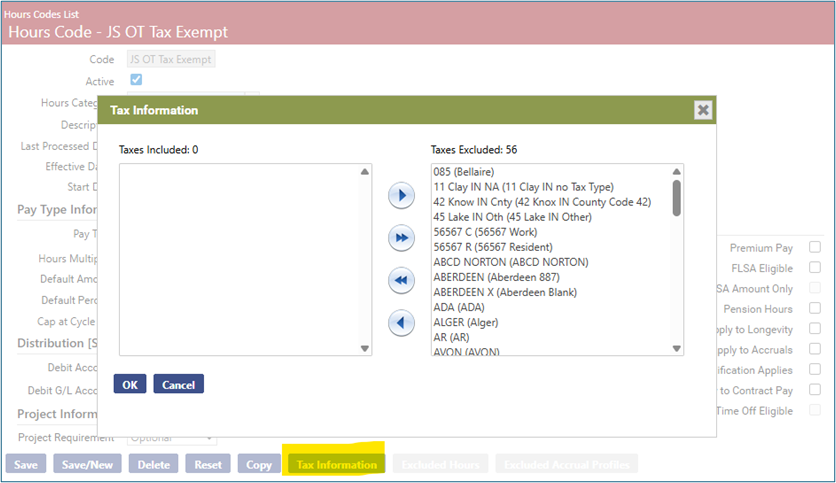Click the single left arrow remove icon
Image resolution: width=836 pixels, height=483 pixels.
[401, 323]
